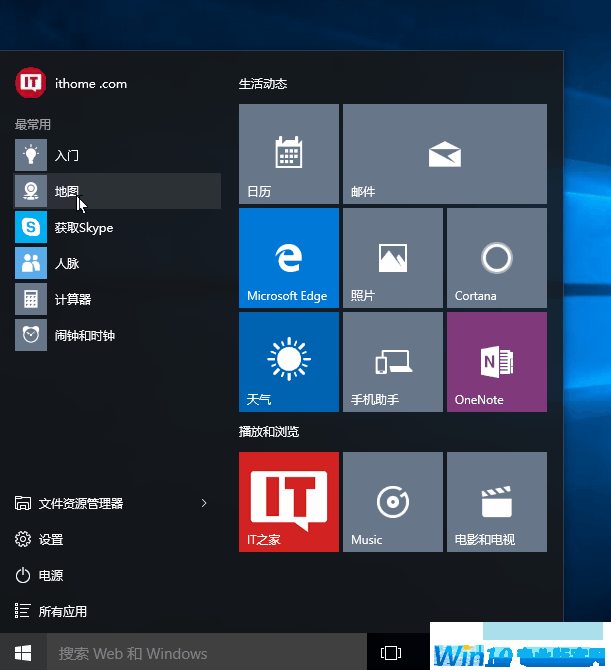Open the 照片 photos tile
Image resolution: width=611 pixels, height=670 pixels.
[x=393, y=258]
